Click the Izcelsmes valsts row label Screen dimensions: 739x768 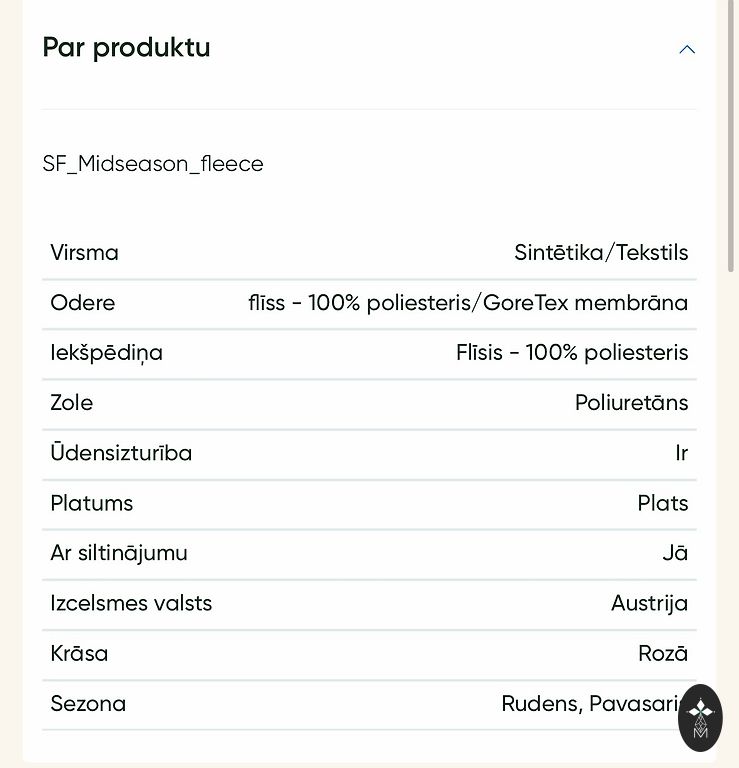click(131, 604)
